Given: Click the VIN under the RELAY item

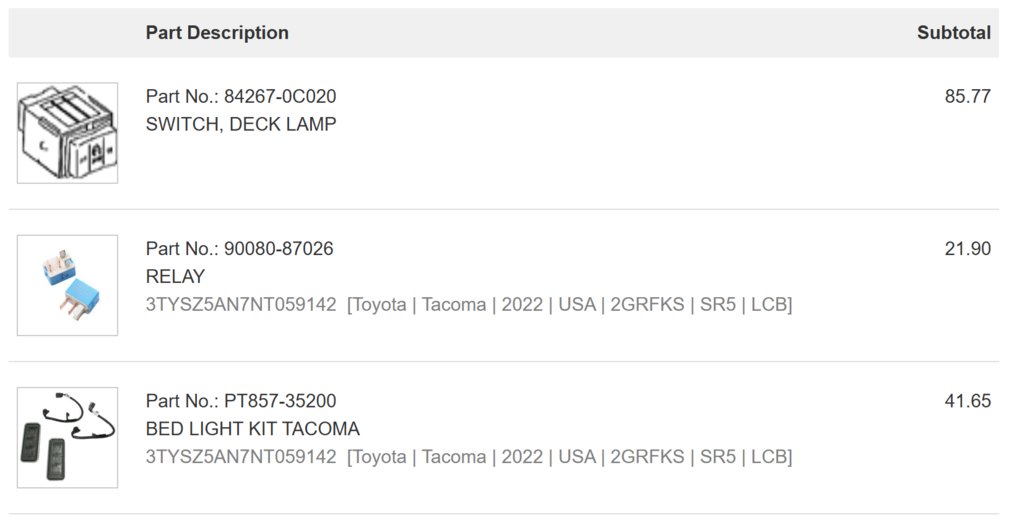Looking at the screenshot, I should 241,305.
